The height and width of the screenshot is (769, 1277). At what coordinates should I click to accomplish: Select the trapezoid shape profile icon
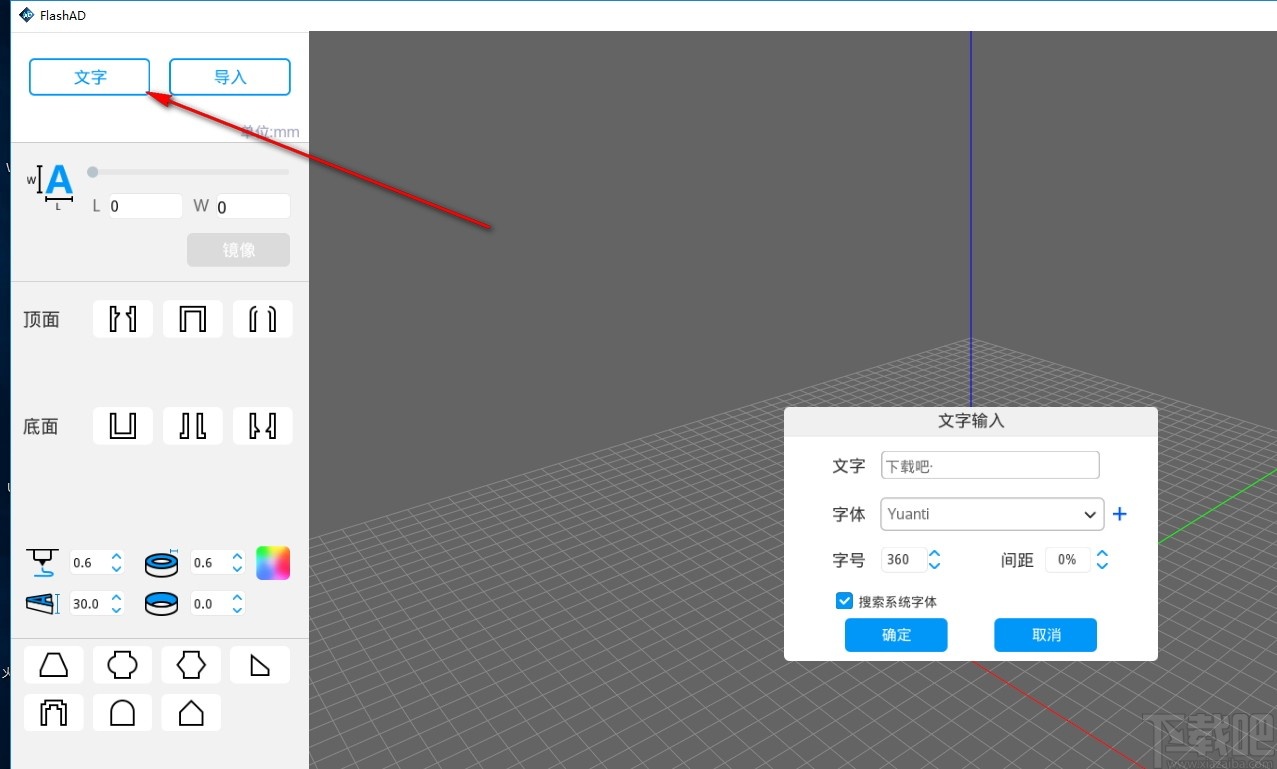pyautogui.click(x=53, y=664)
